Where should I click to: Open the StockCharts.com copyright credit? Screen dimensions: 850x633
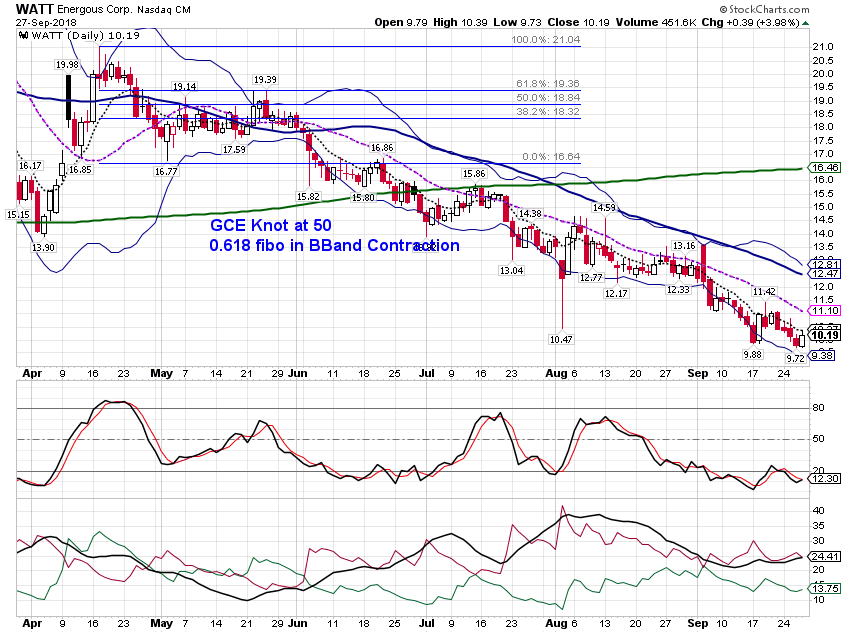pos(764,9)
